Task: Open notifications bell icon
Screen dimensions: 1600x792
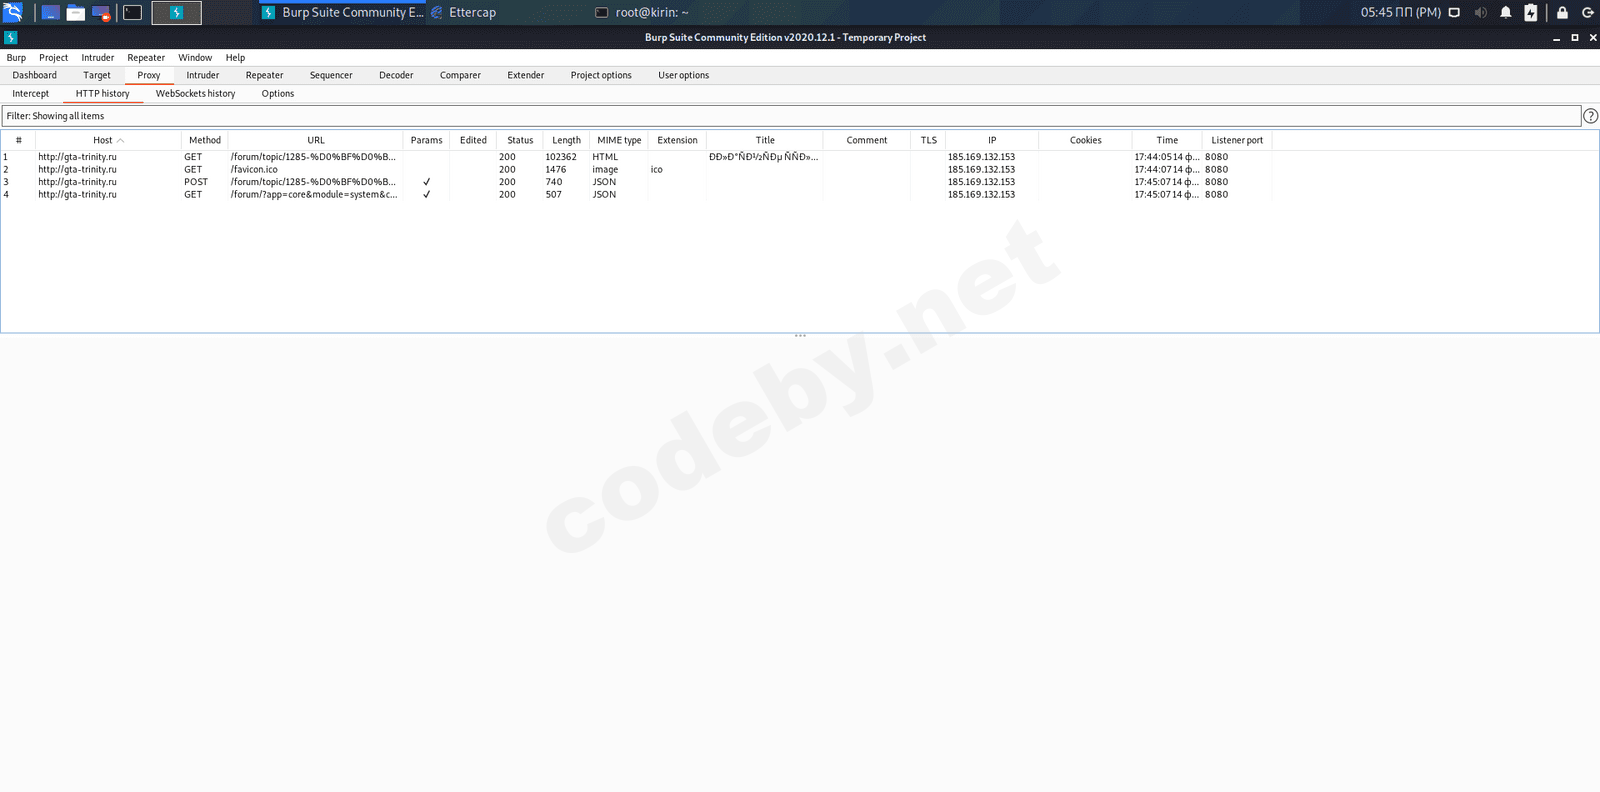Action: (x=1506, y=13)
